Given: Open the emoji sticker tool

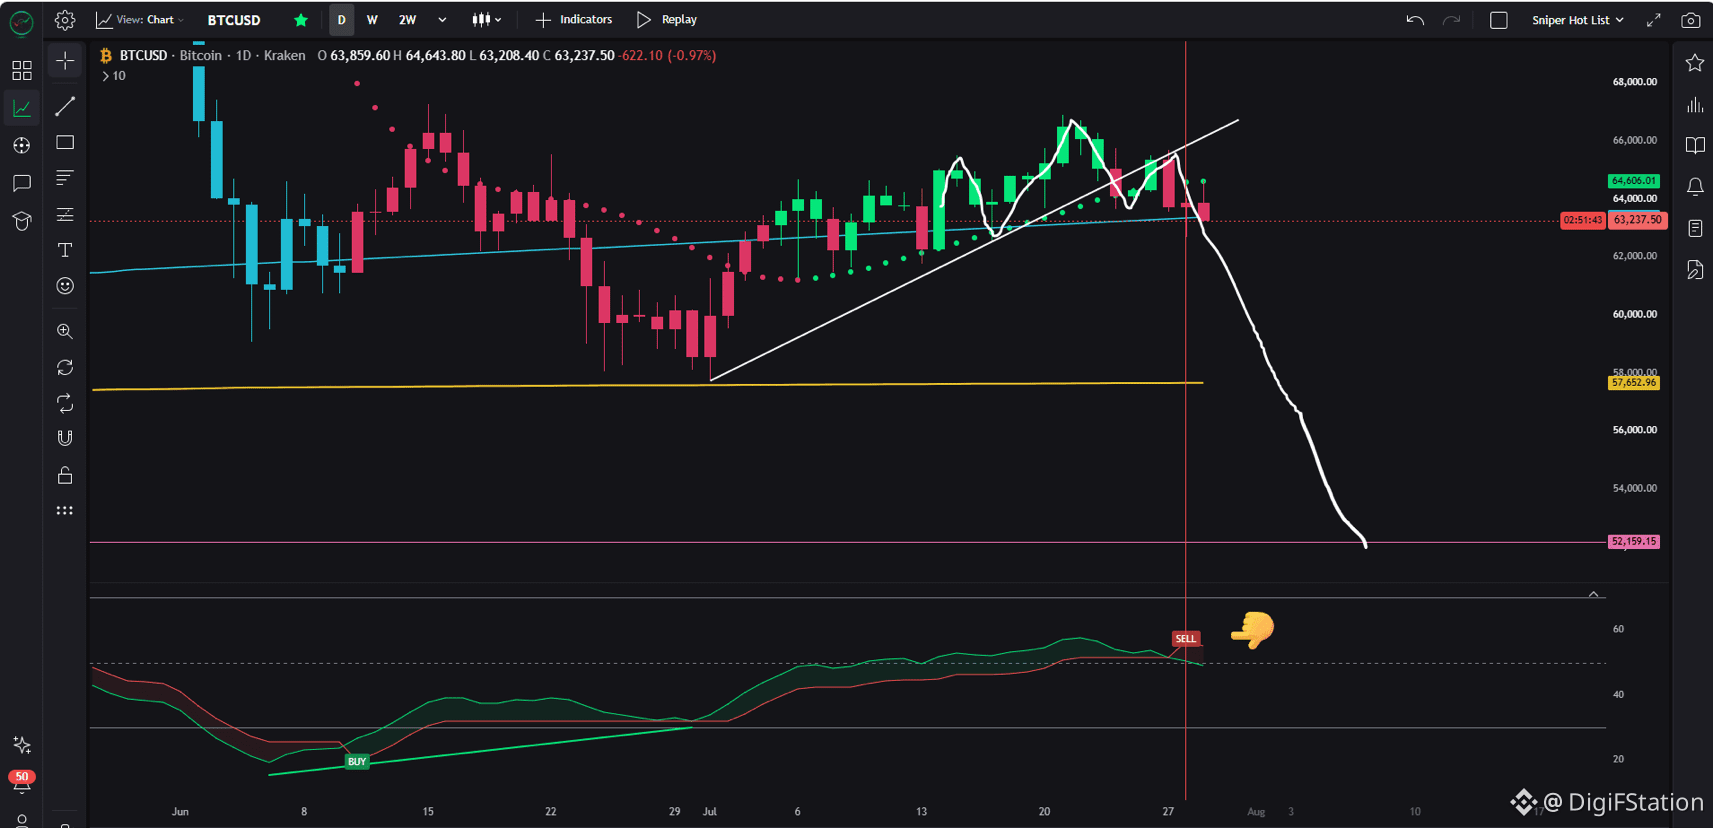Looking at the screenshot, I should click(x=65, y=286).
